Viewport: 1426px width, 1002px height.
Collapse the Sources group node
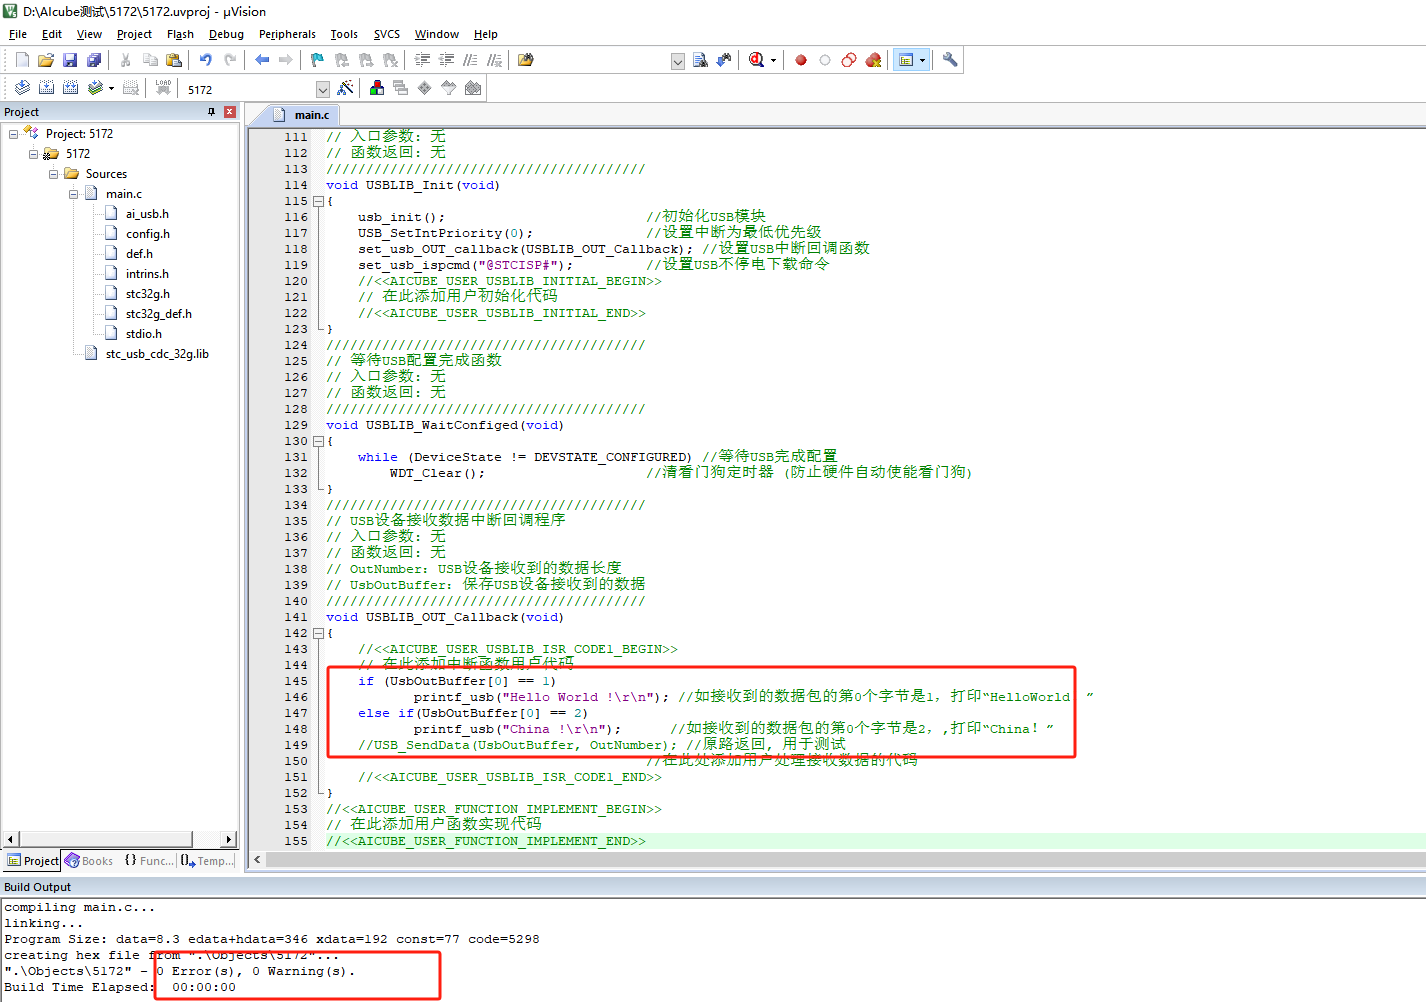pyautogui.click(x=53, y=173)
